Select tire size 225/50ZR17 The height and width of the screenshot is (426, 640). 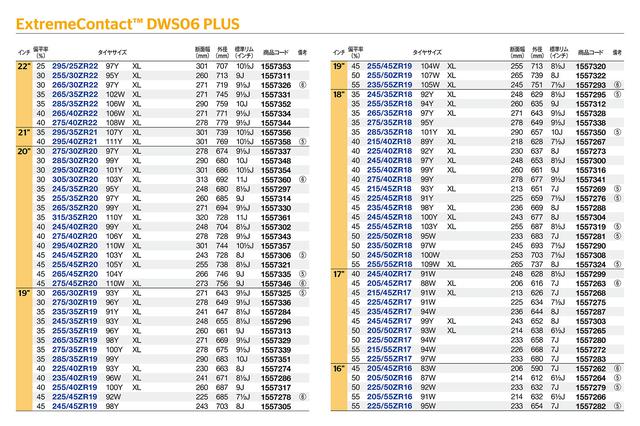coord(389,340)
